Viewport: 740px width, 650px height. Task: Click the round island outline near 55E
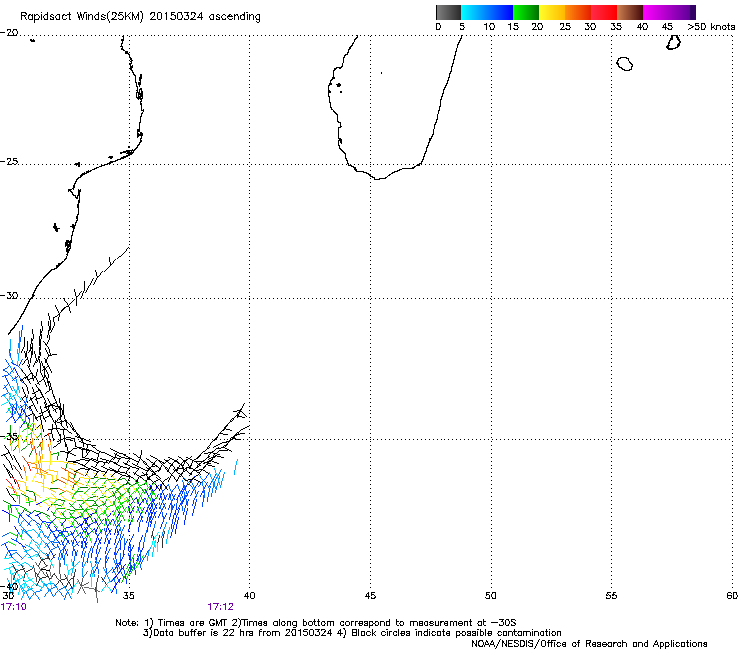pos(625,64)
